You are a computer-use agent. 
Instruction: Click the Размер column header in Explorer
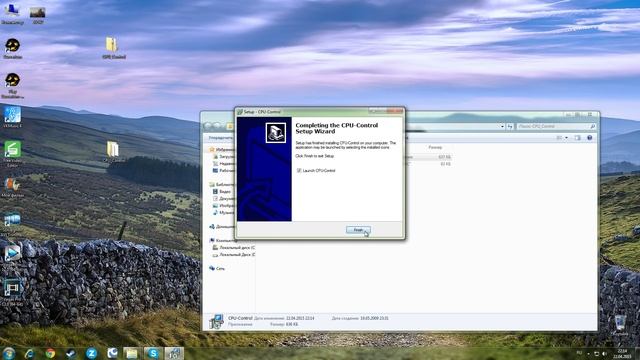pyautogui.click(x=435, y=147)
